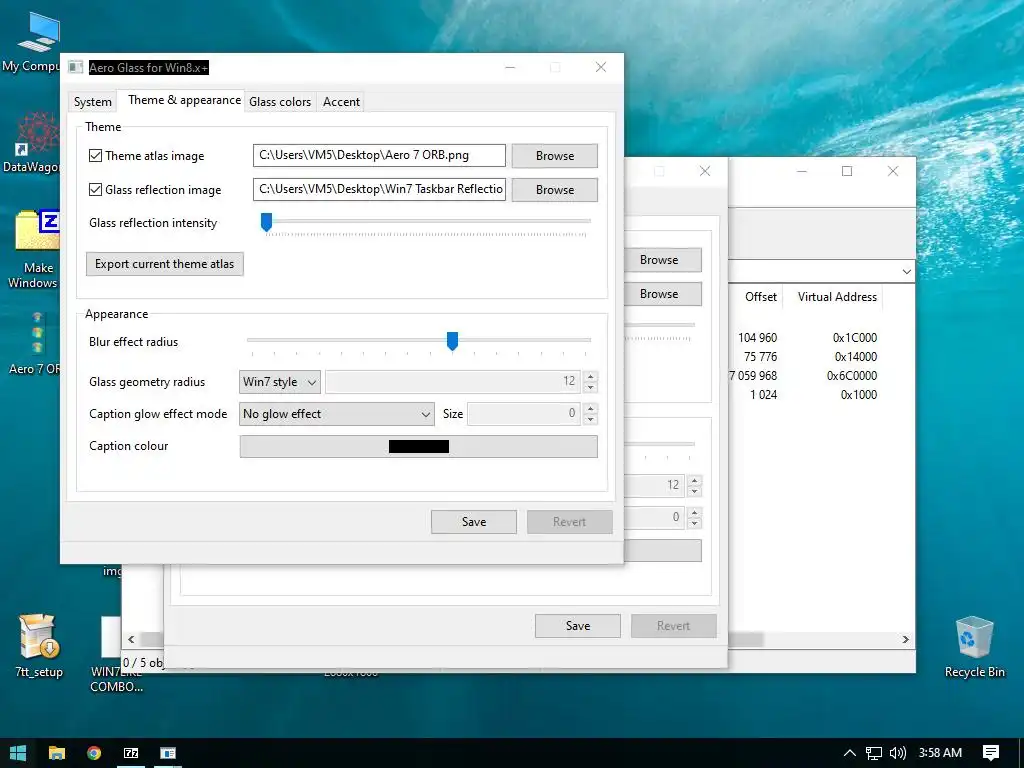Screen dimensions: 1024x768
Task: Increase the Glass geometry radius value
Action: click(x=590, y=376)
